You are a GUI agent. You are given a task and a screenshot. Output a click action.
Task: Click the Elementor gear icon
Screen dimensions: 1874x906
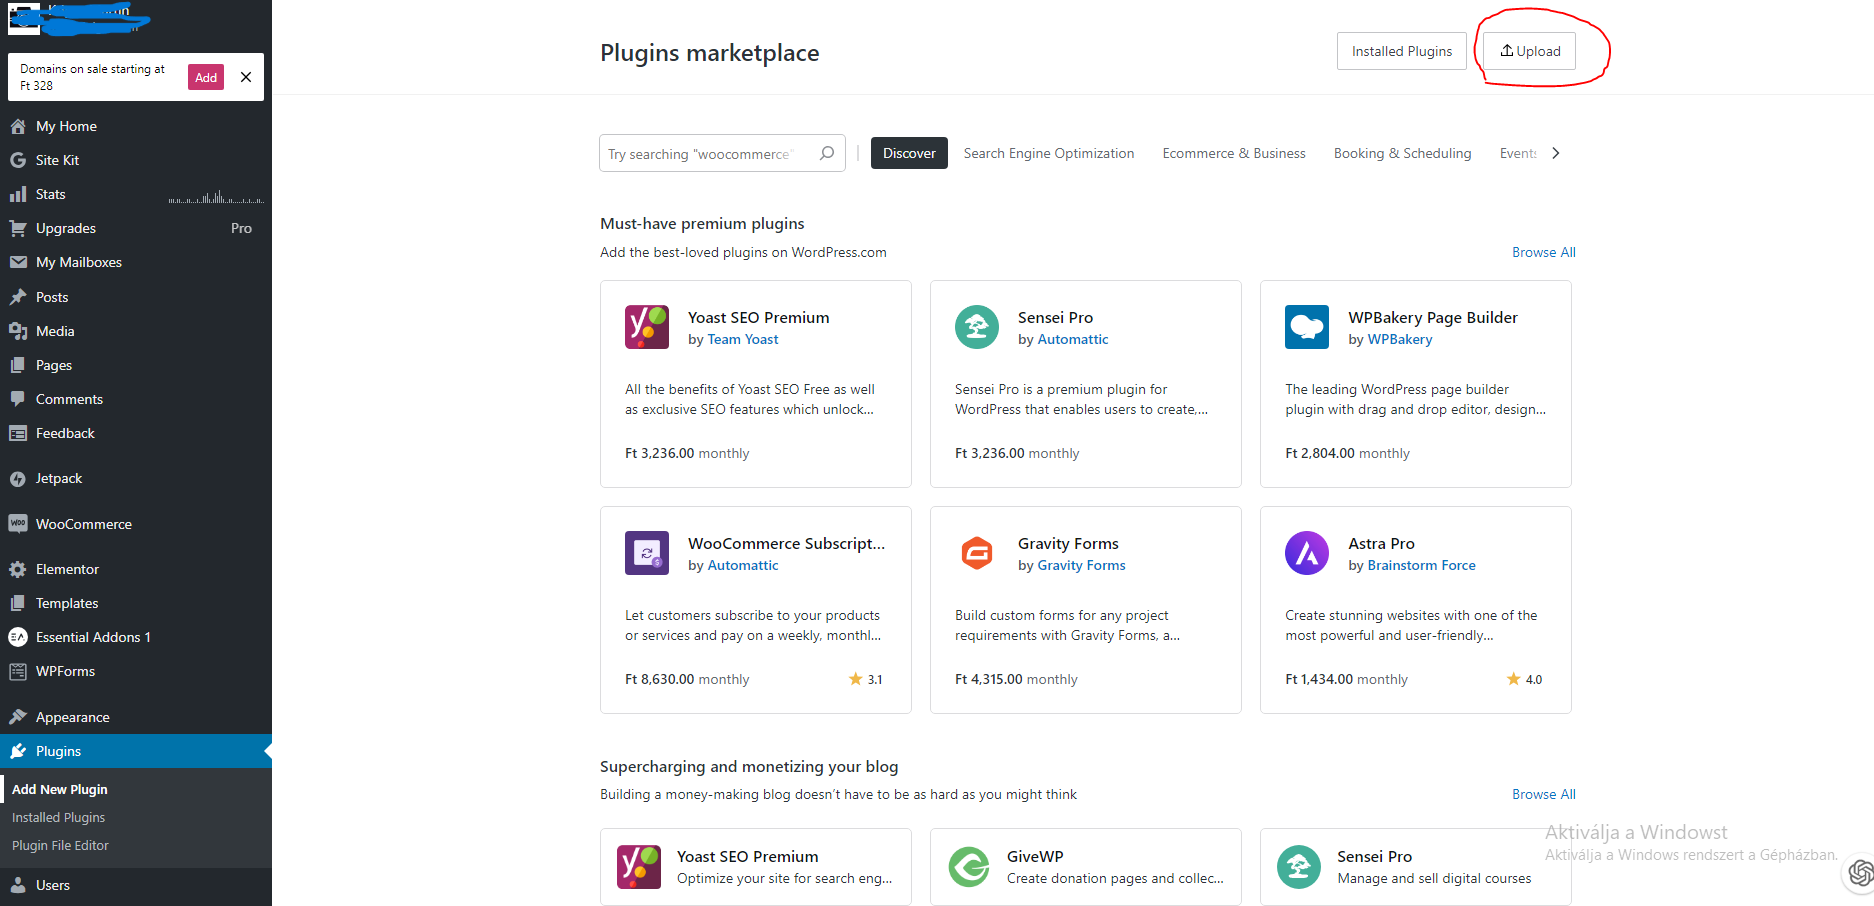click(18, 569)
